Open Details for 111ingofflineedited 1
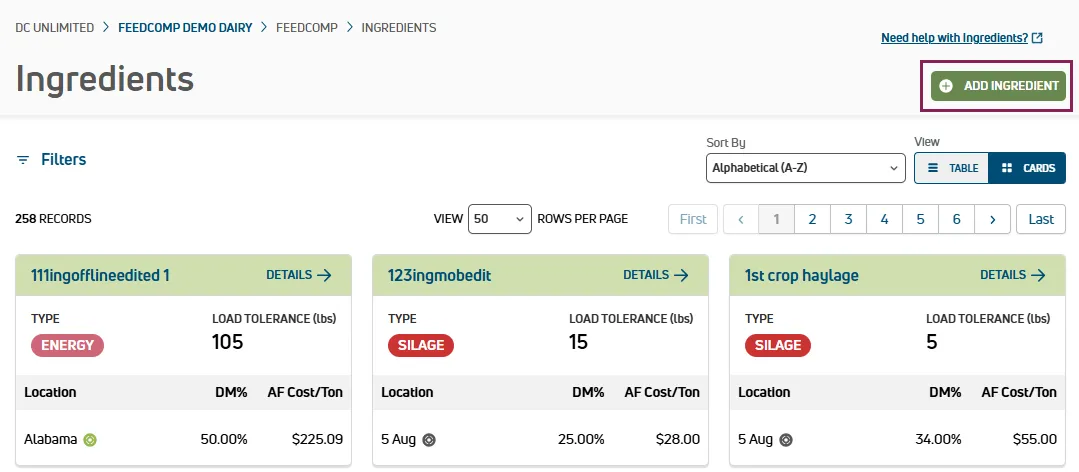 (299, 275)
